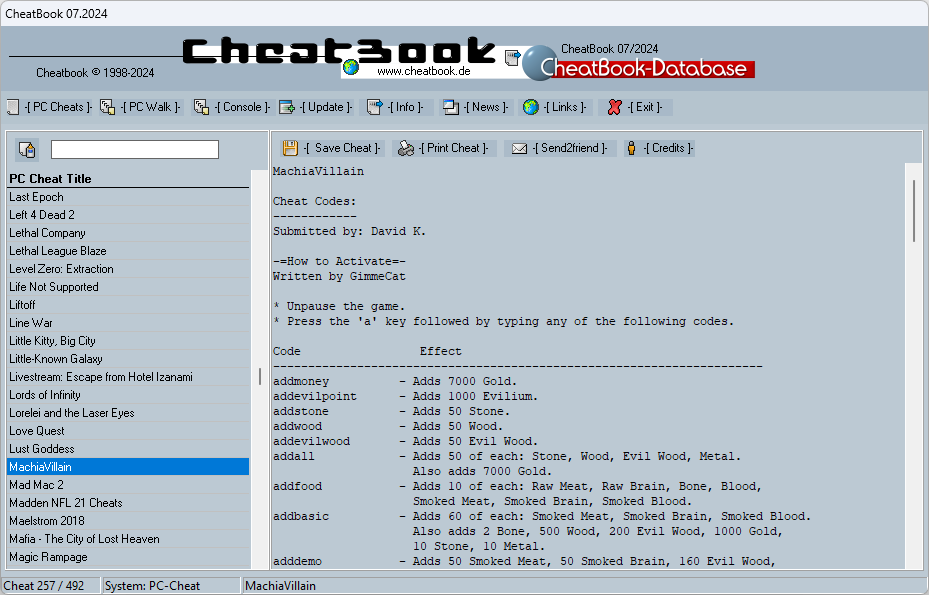This screenshot has width=929, height=595.
Task: Click the search document icon beside the search box
Action: (27, 148)
